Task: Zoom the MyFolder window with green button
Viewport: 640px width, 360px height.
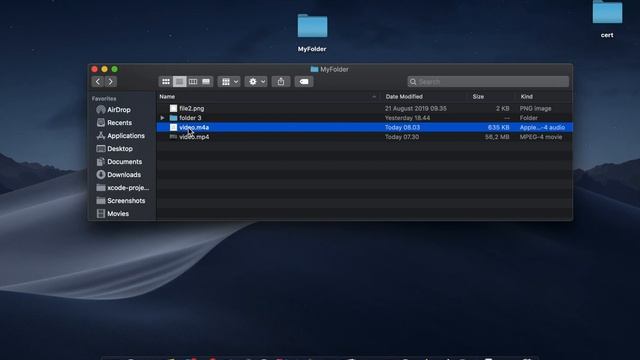Action: click(x=115, y=69)
